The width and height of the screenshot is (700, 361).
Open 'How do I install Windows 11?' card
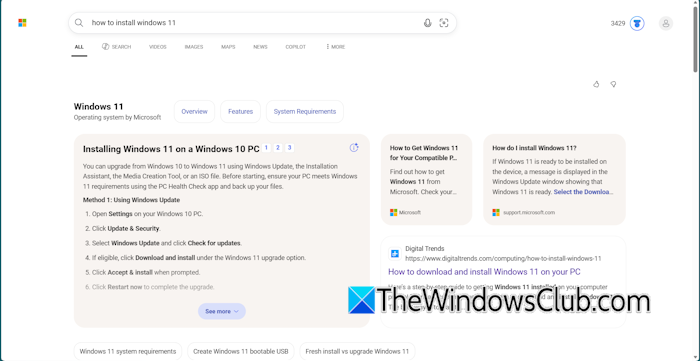[554, 179]
